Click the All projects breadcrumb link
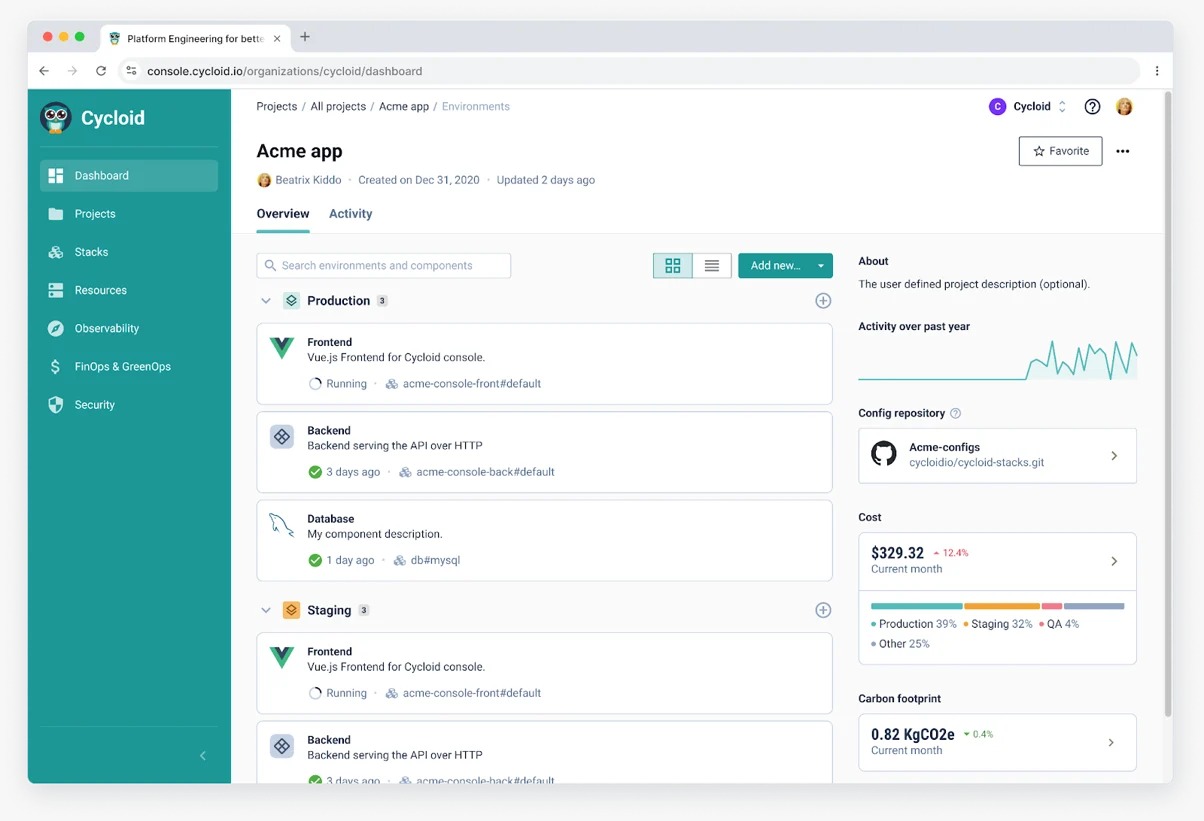1204x821 pixels. (338, 106)
